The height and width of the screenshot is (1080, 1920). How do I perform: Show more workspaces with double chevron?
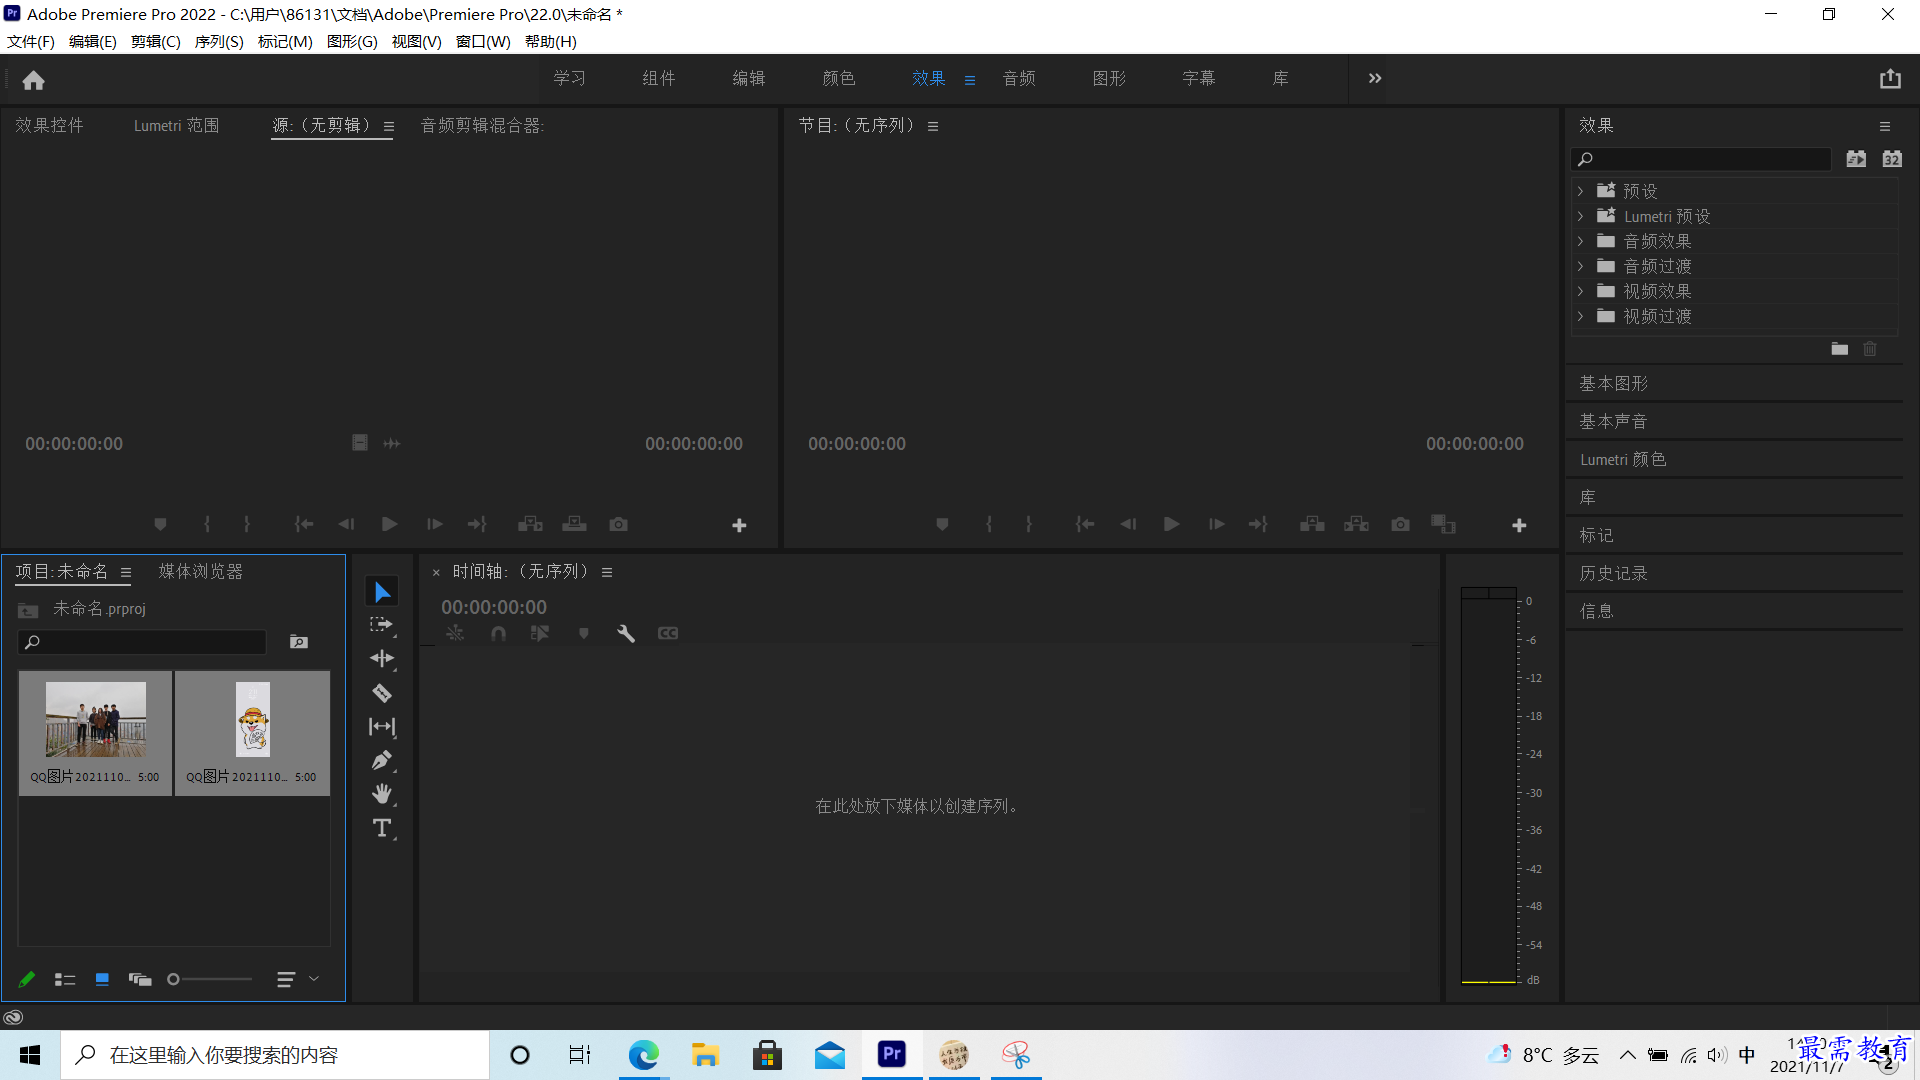point(1375,78)
